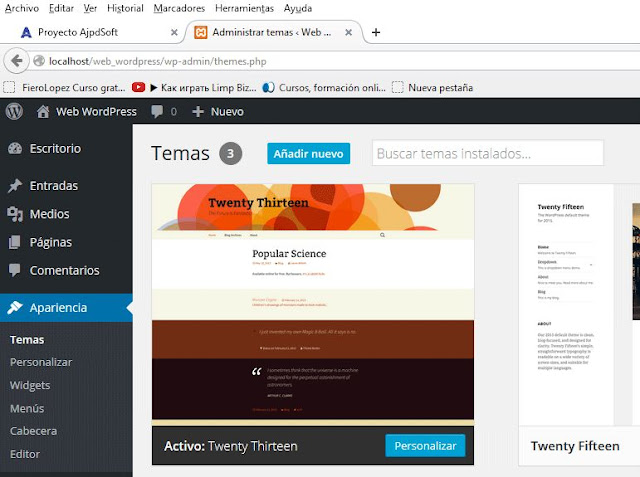Viewport: 640px width, 477px height.
Task: Click the theme count badge showing 3
Action: pos(231,153)
